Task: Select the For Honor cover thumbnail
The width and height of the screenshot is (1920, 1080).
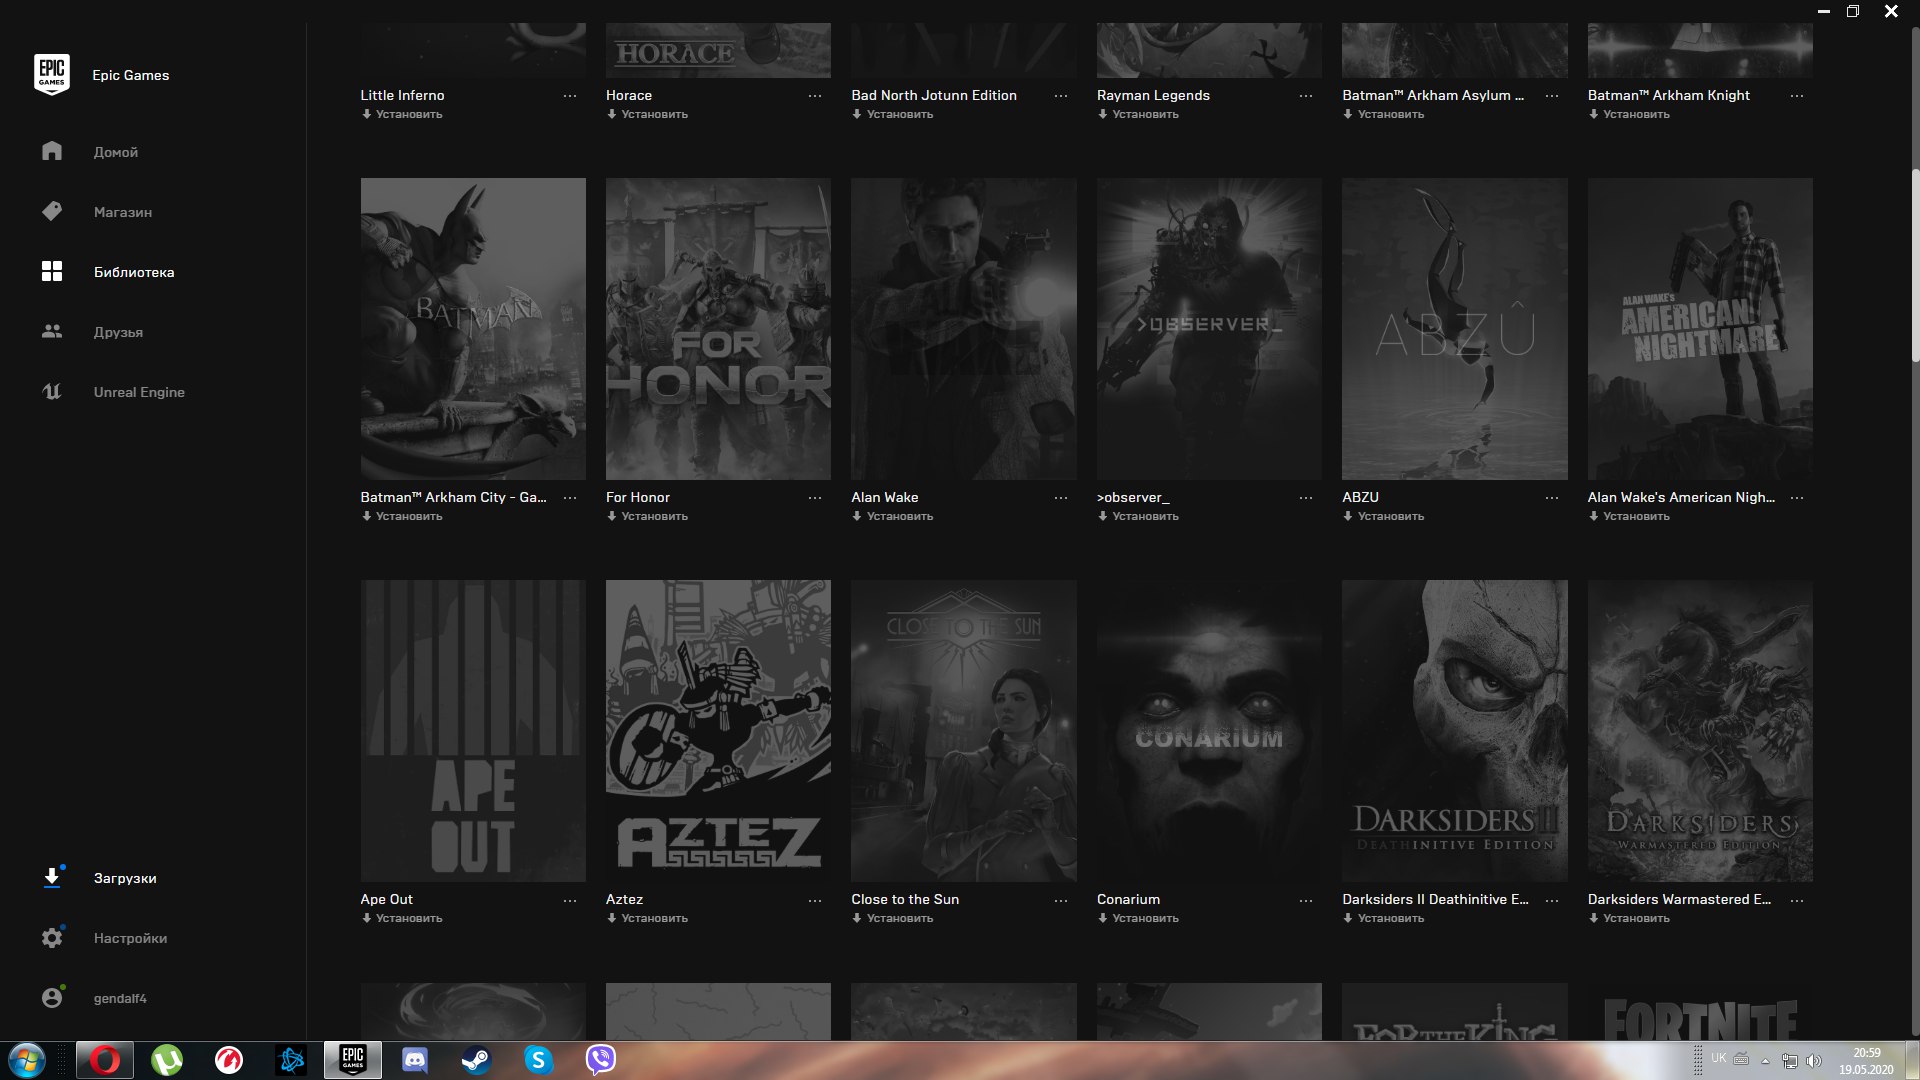Action: (718, 329)
